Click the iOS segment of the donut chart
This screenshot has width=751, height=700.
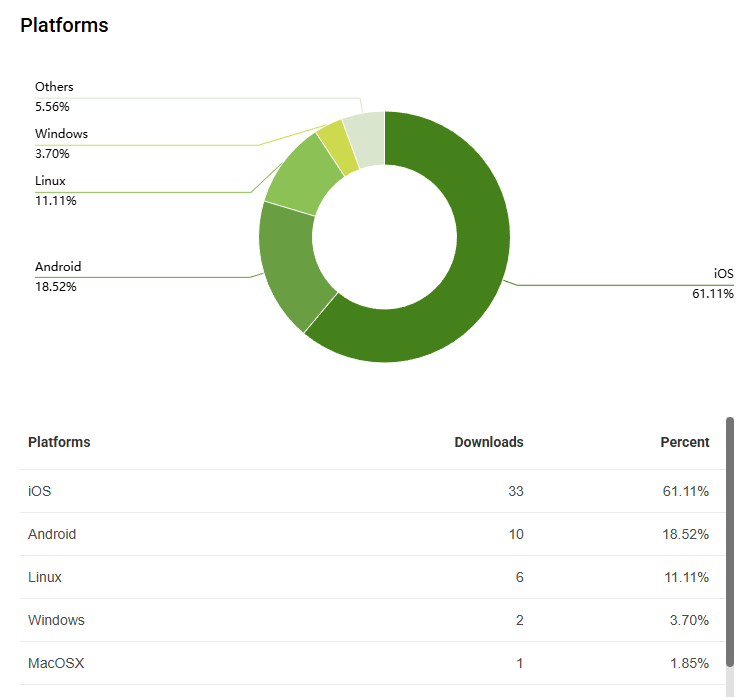470,260
